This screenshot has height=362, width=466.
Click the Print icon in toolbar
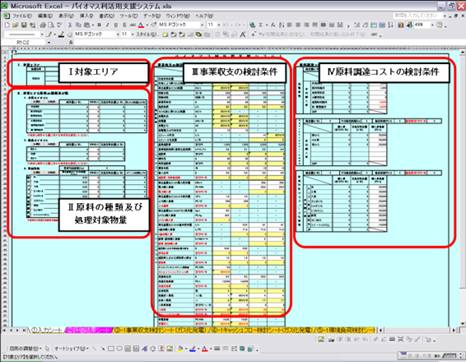click(x=43, y=25)
